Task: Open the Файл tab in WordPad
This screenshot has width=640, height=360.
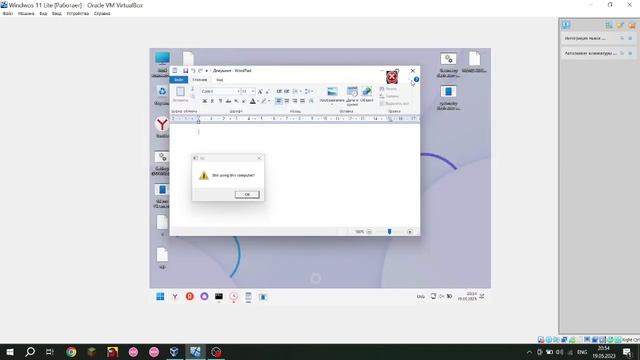Action: (179, 80)
